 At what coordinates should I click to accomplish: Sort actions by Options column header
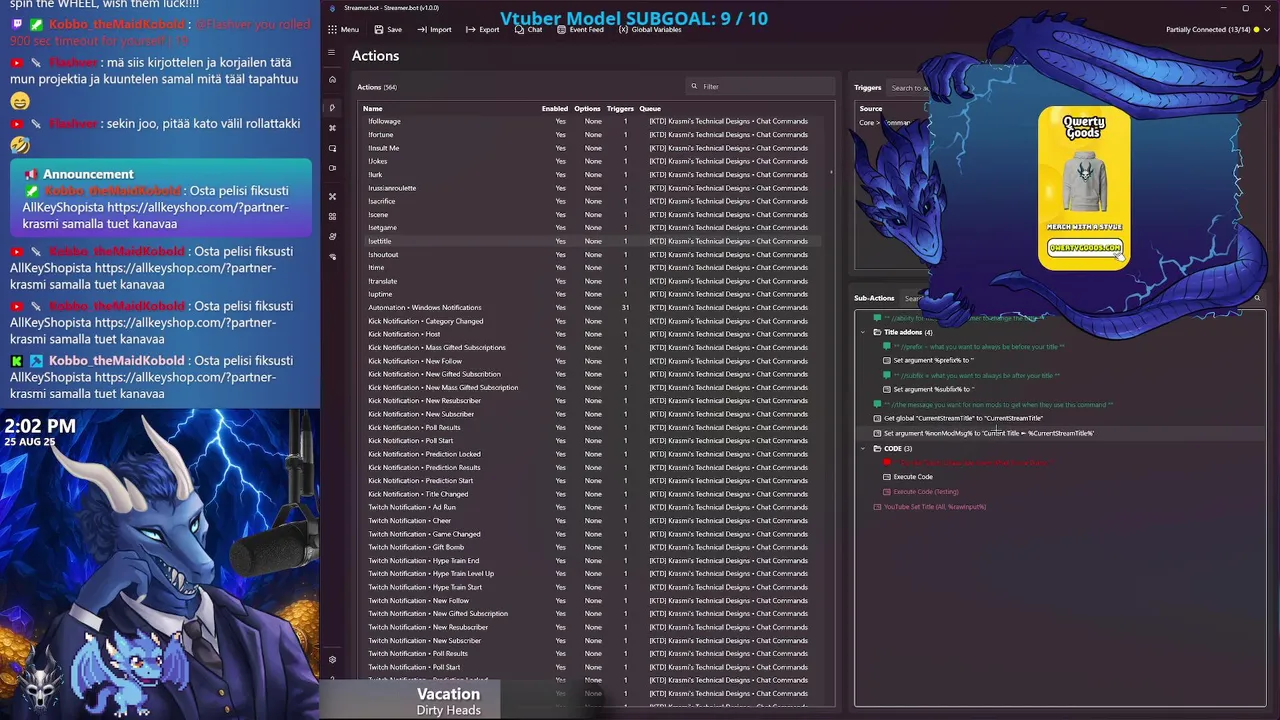coord(587,108)
